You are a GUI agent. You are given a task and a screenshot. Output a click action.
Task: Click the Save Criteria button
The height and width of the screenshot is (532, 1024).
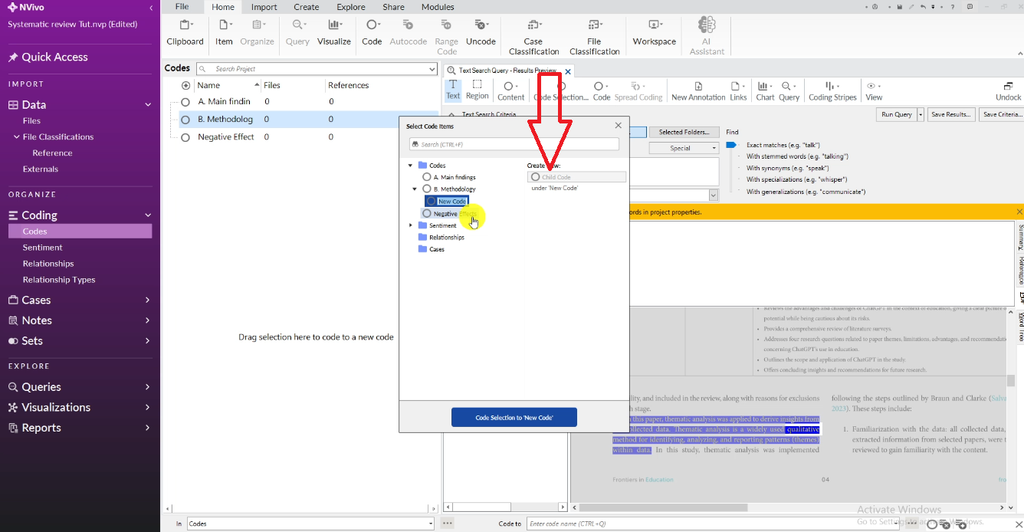(x=1001, y=114)
